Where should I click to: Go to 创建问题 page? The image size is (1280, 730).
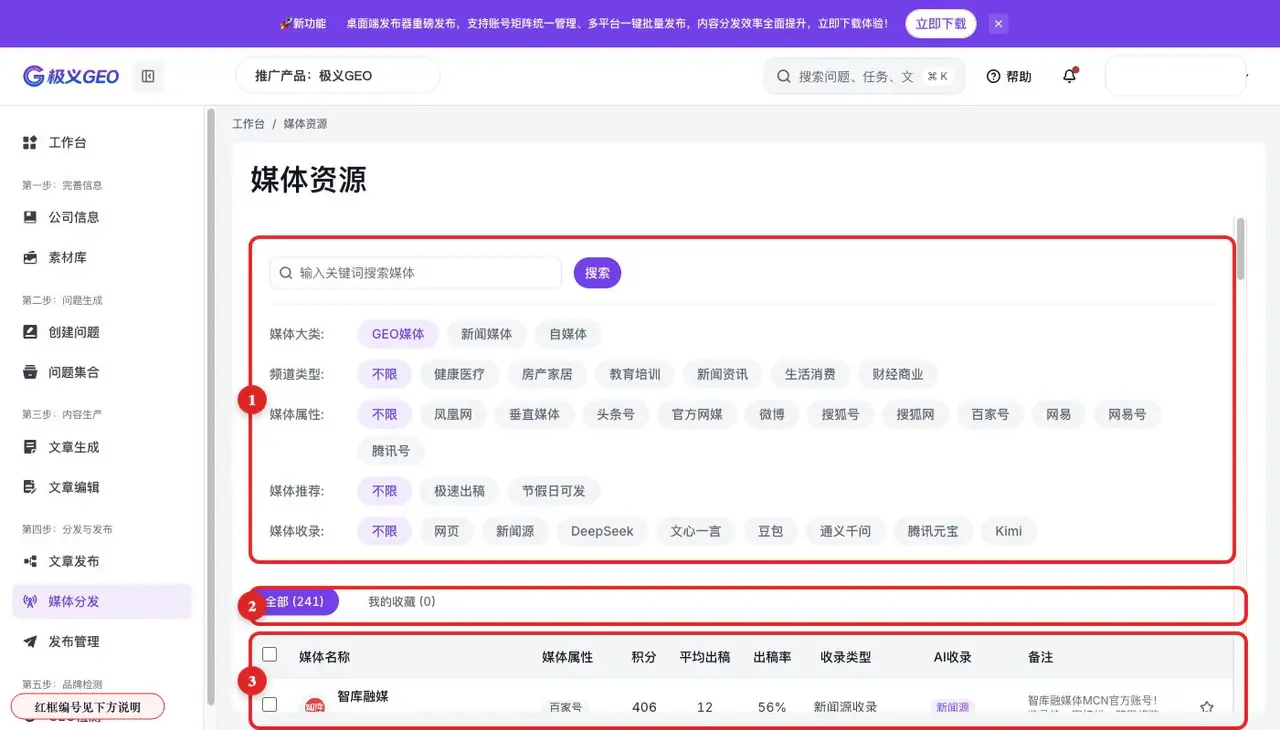tap(102, 332)
